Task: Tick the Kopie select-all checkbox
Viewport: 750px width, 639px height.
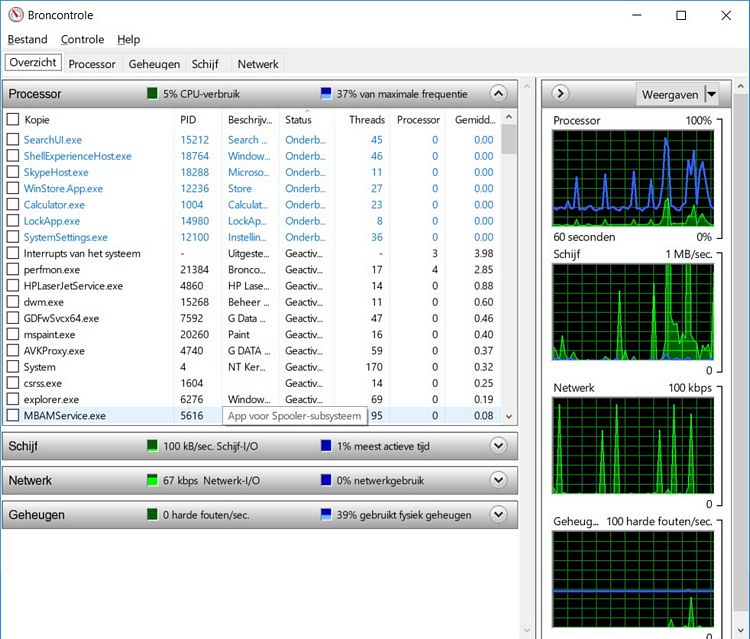Action: tap(13, 120)
